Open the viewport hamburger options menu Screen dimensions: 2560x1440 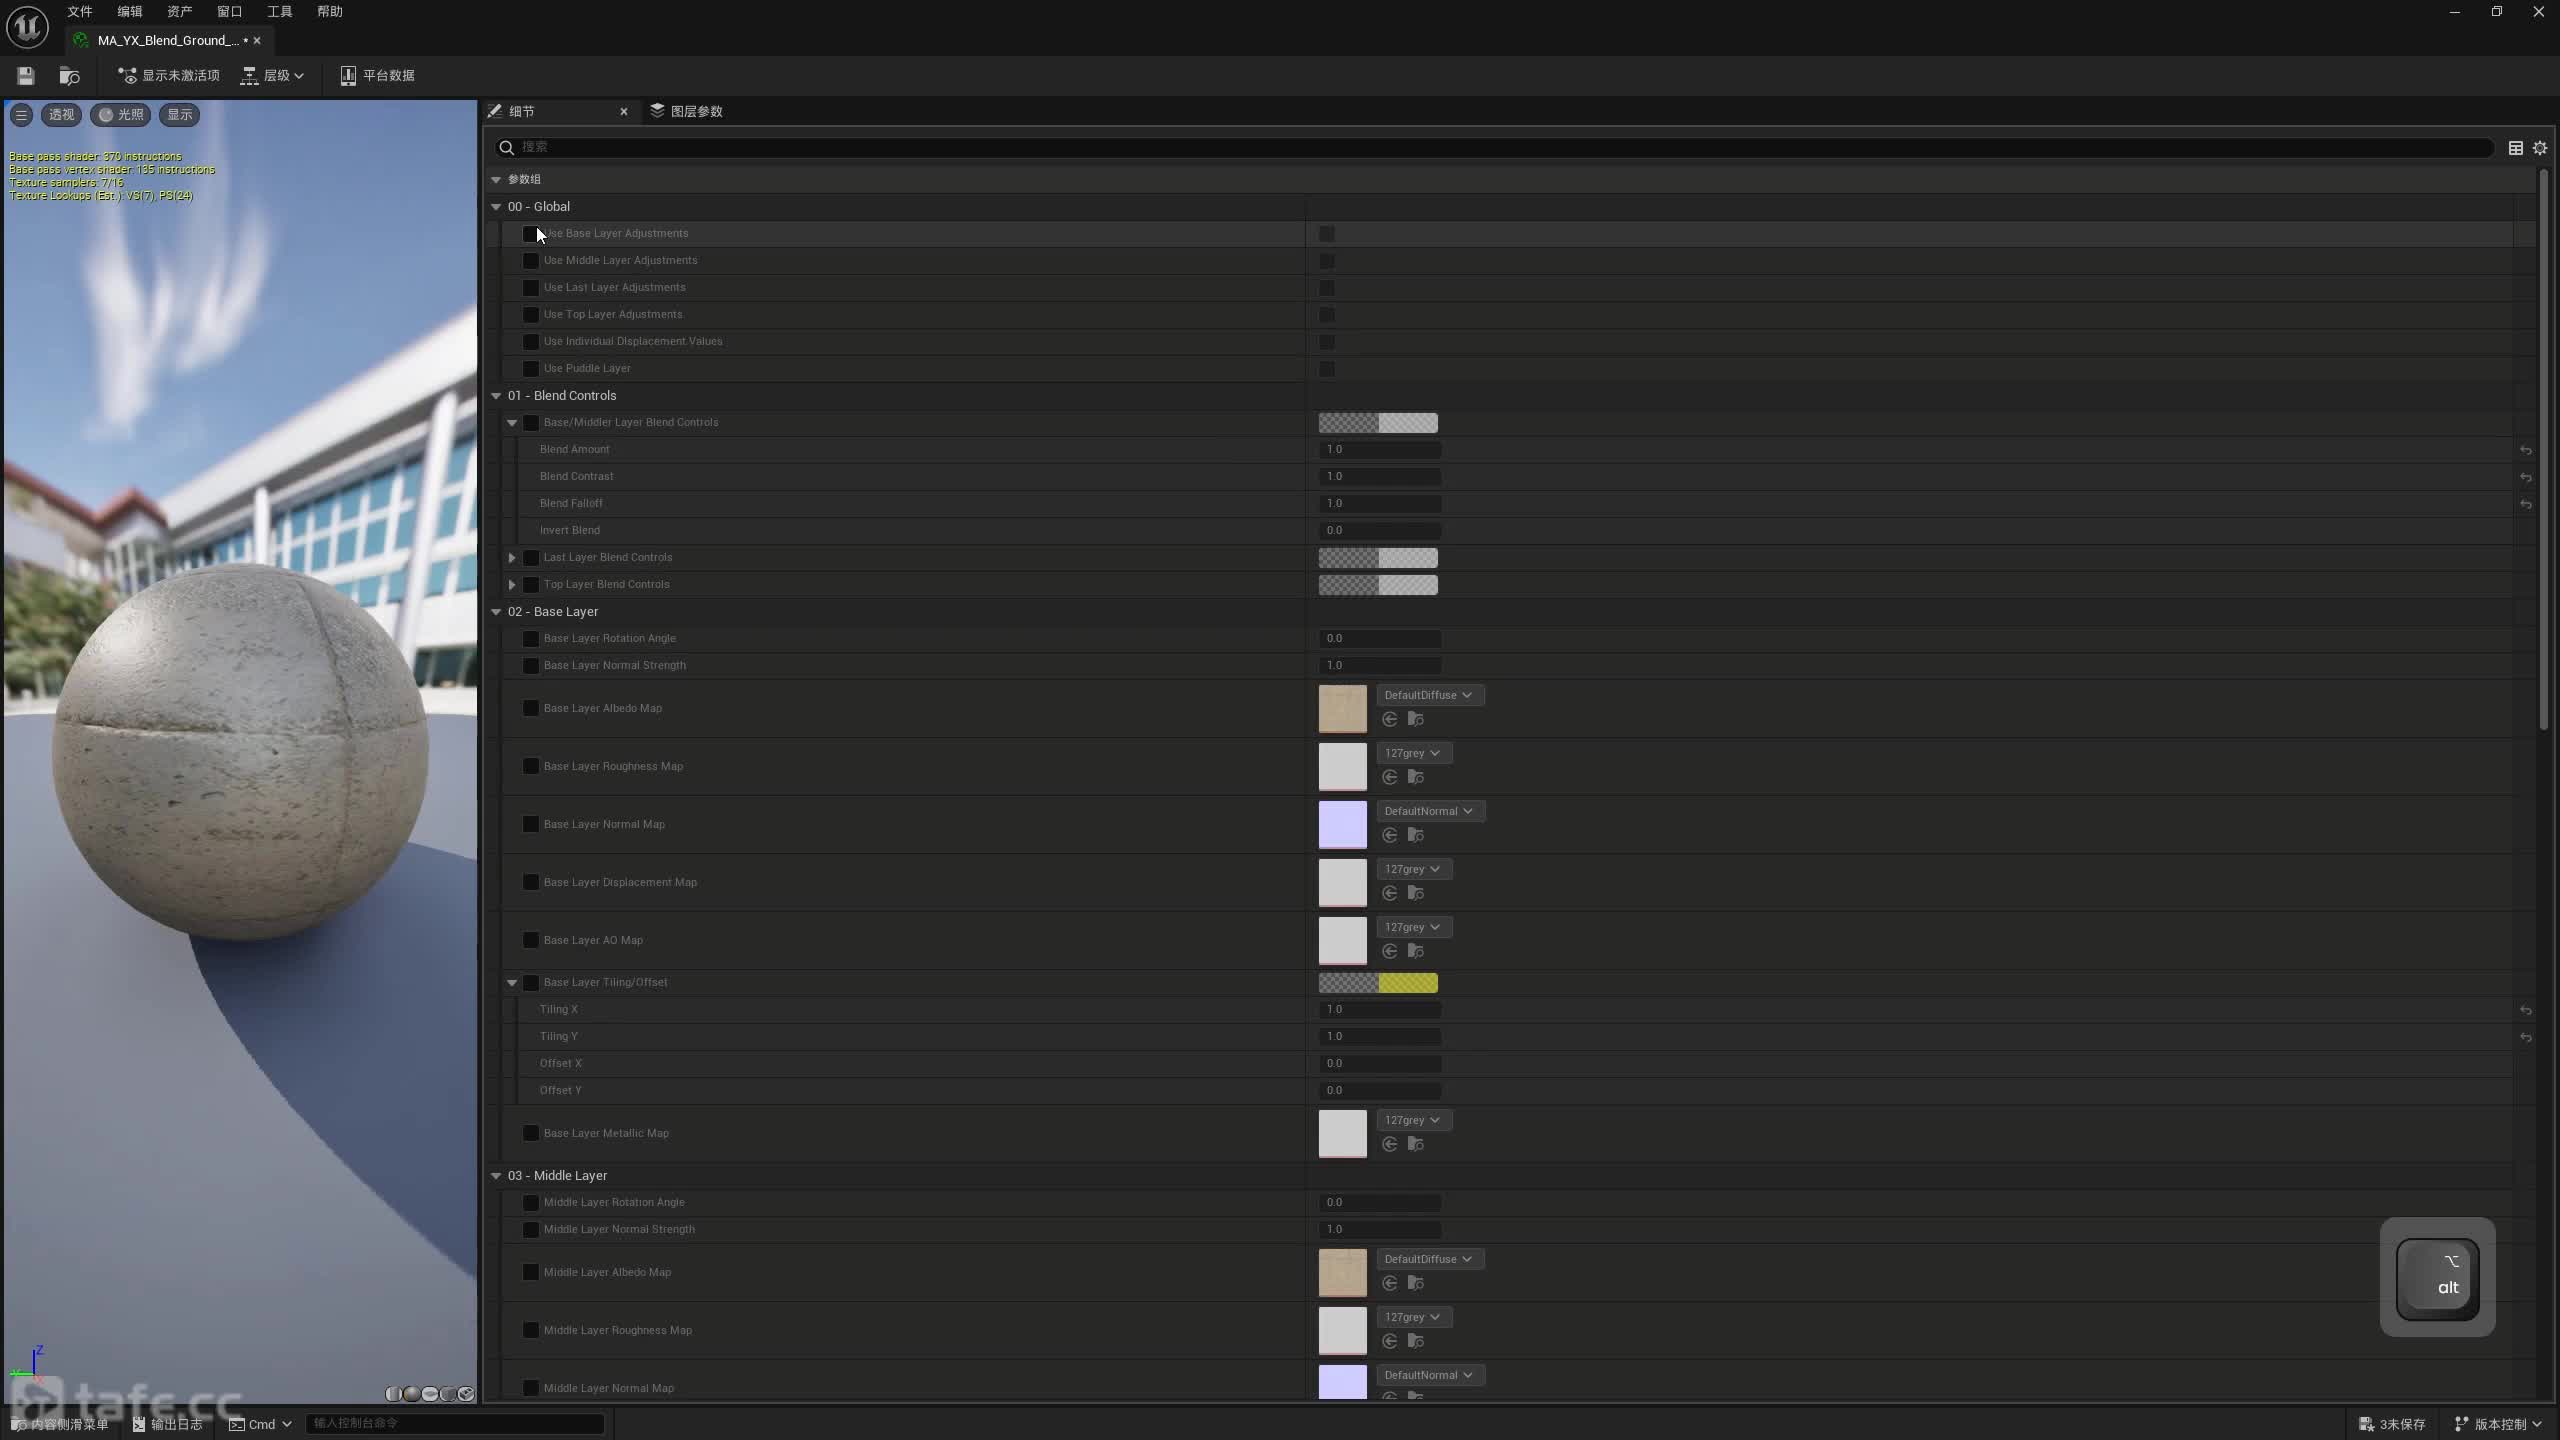21,115
